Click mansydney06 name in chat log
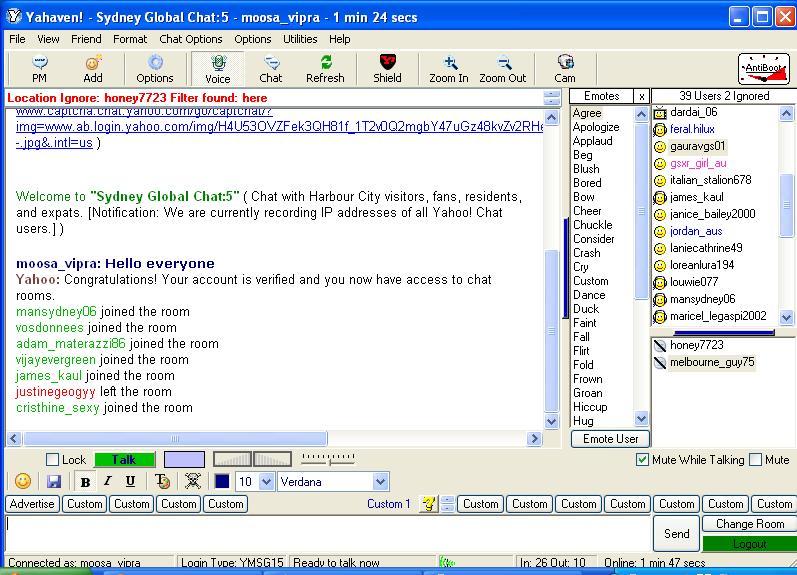Screen dimensions: 797x575 [56, 312]
